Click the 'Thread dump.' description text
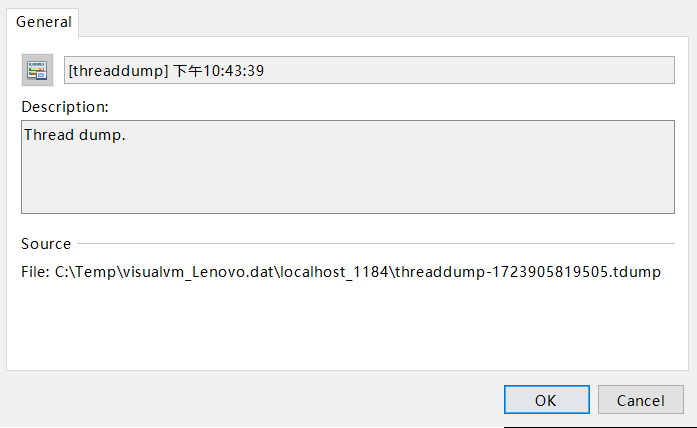Screen dimensions: 697x428 [75, 135]
